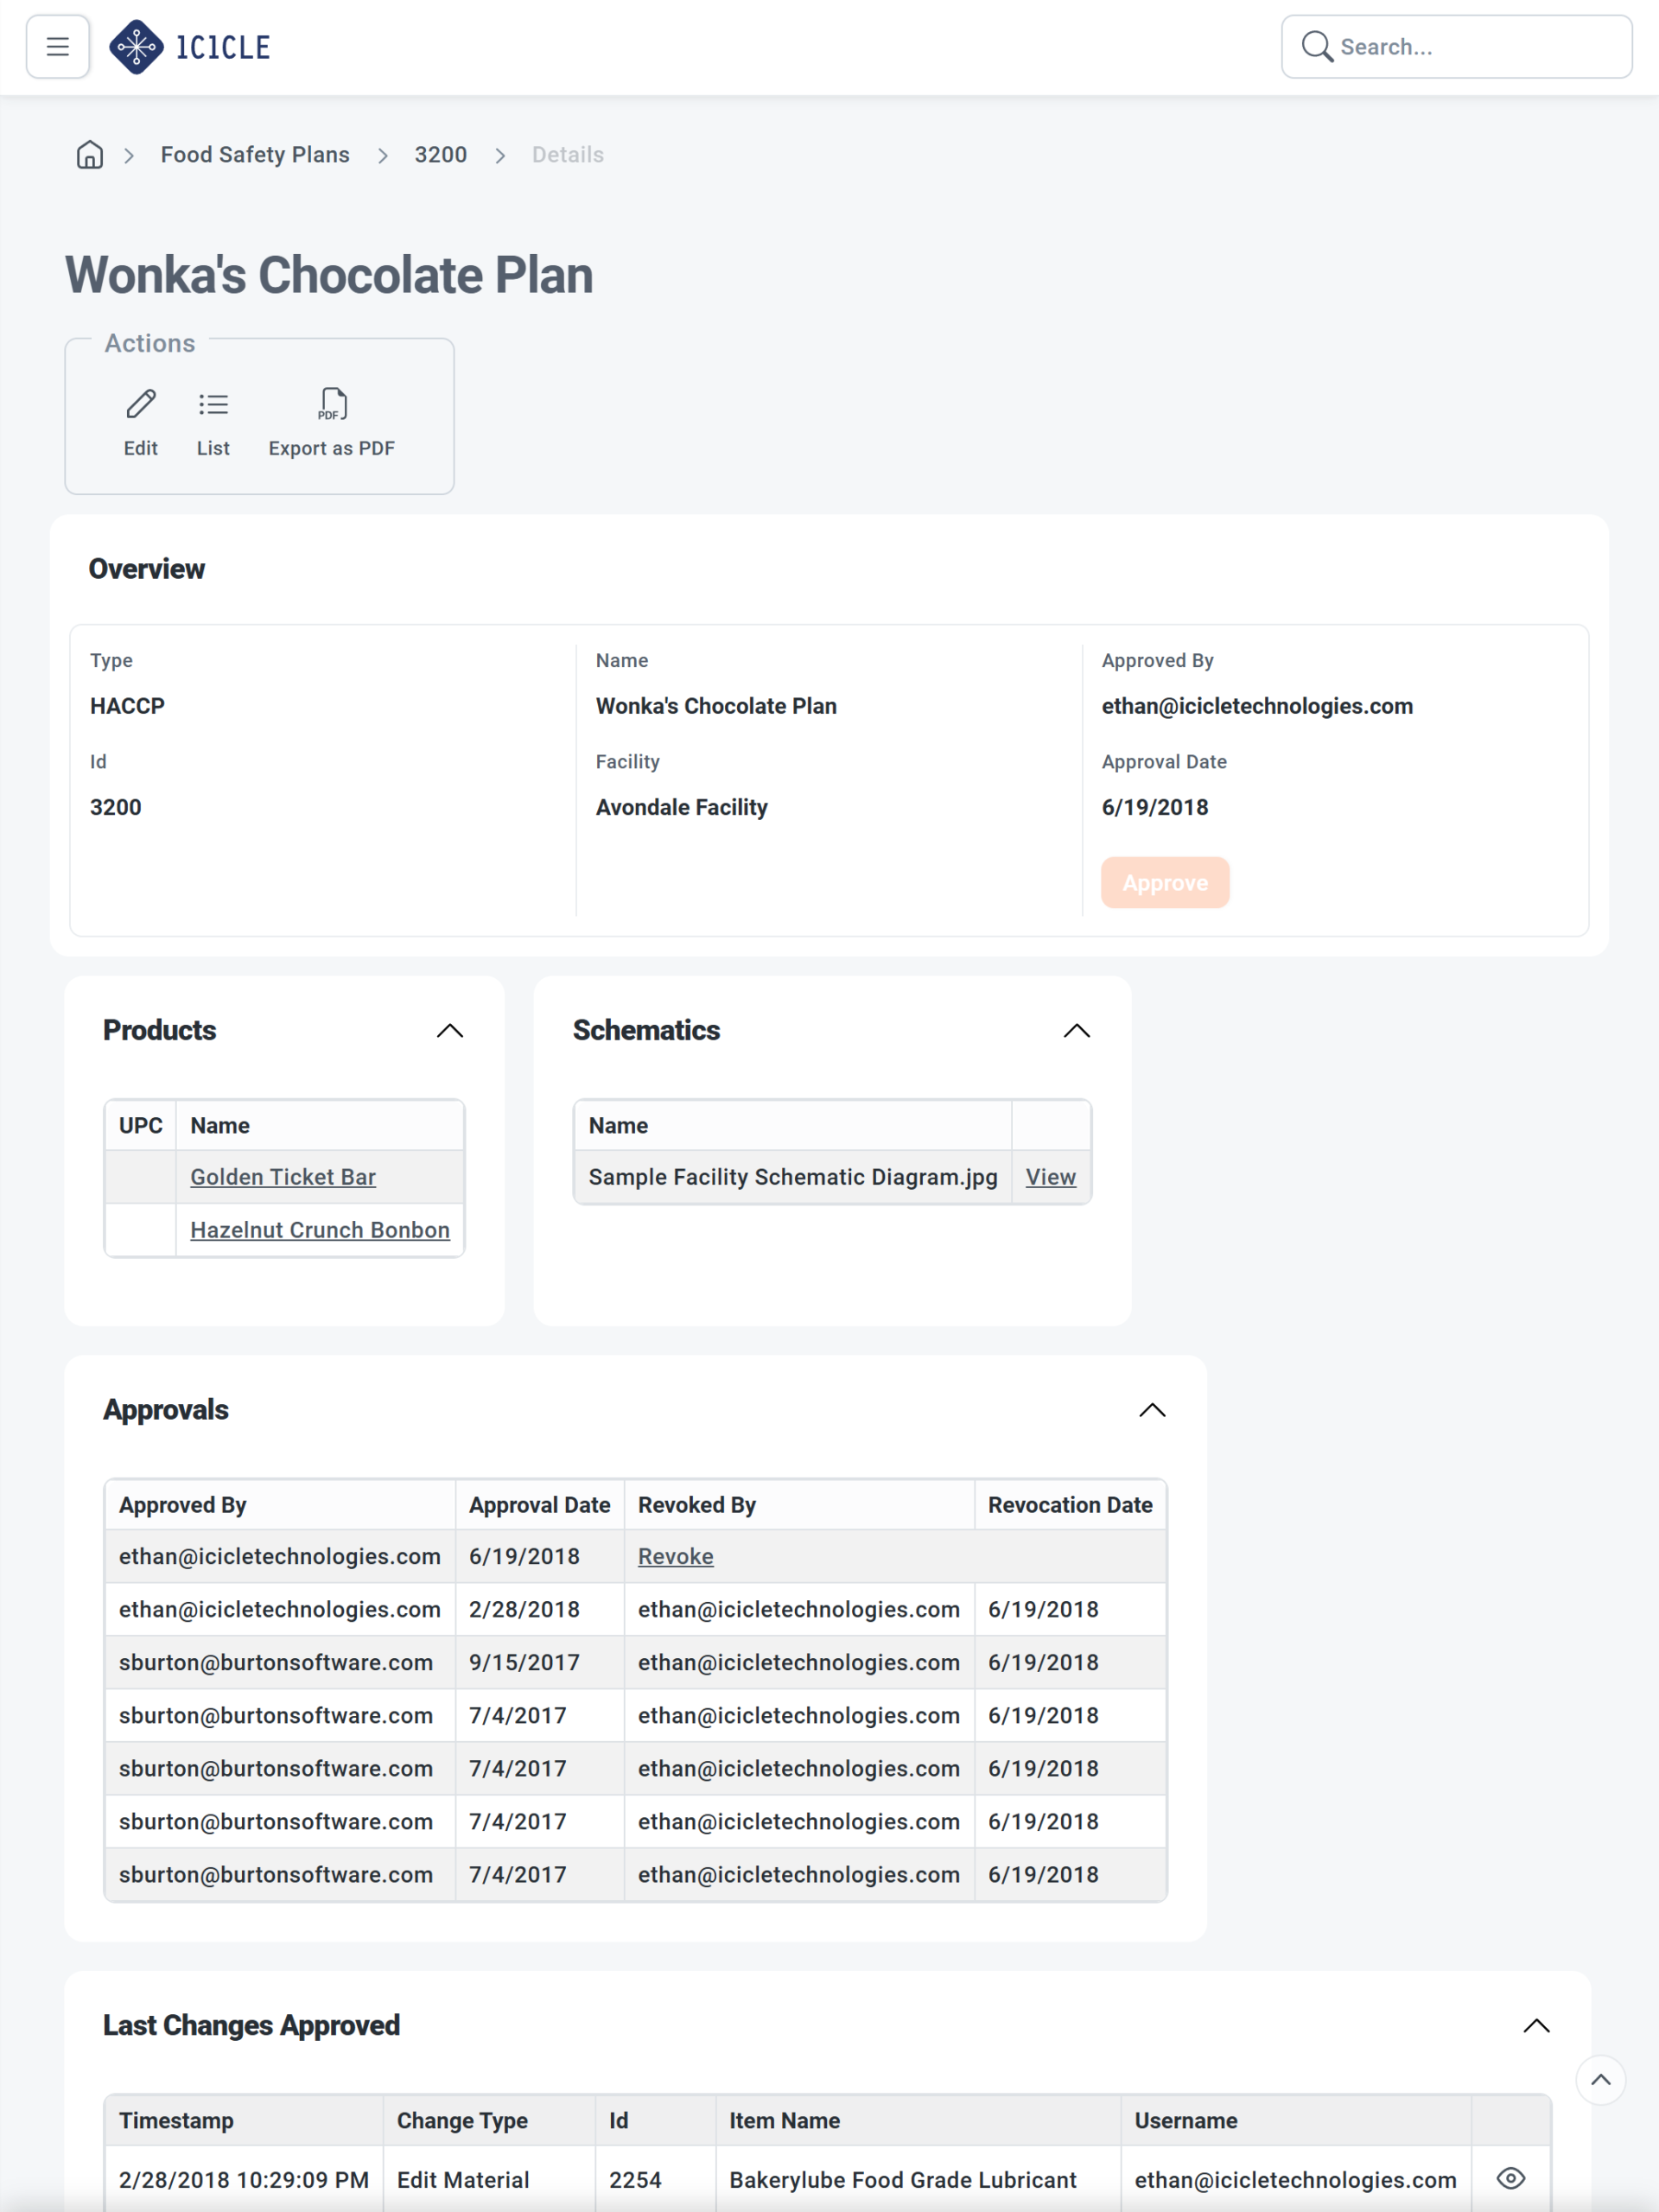Open Food Safety Plans breadcrumb
The width and height of the screenshot is (1659, 2212).
tap(255, 155)
